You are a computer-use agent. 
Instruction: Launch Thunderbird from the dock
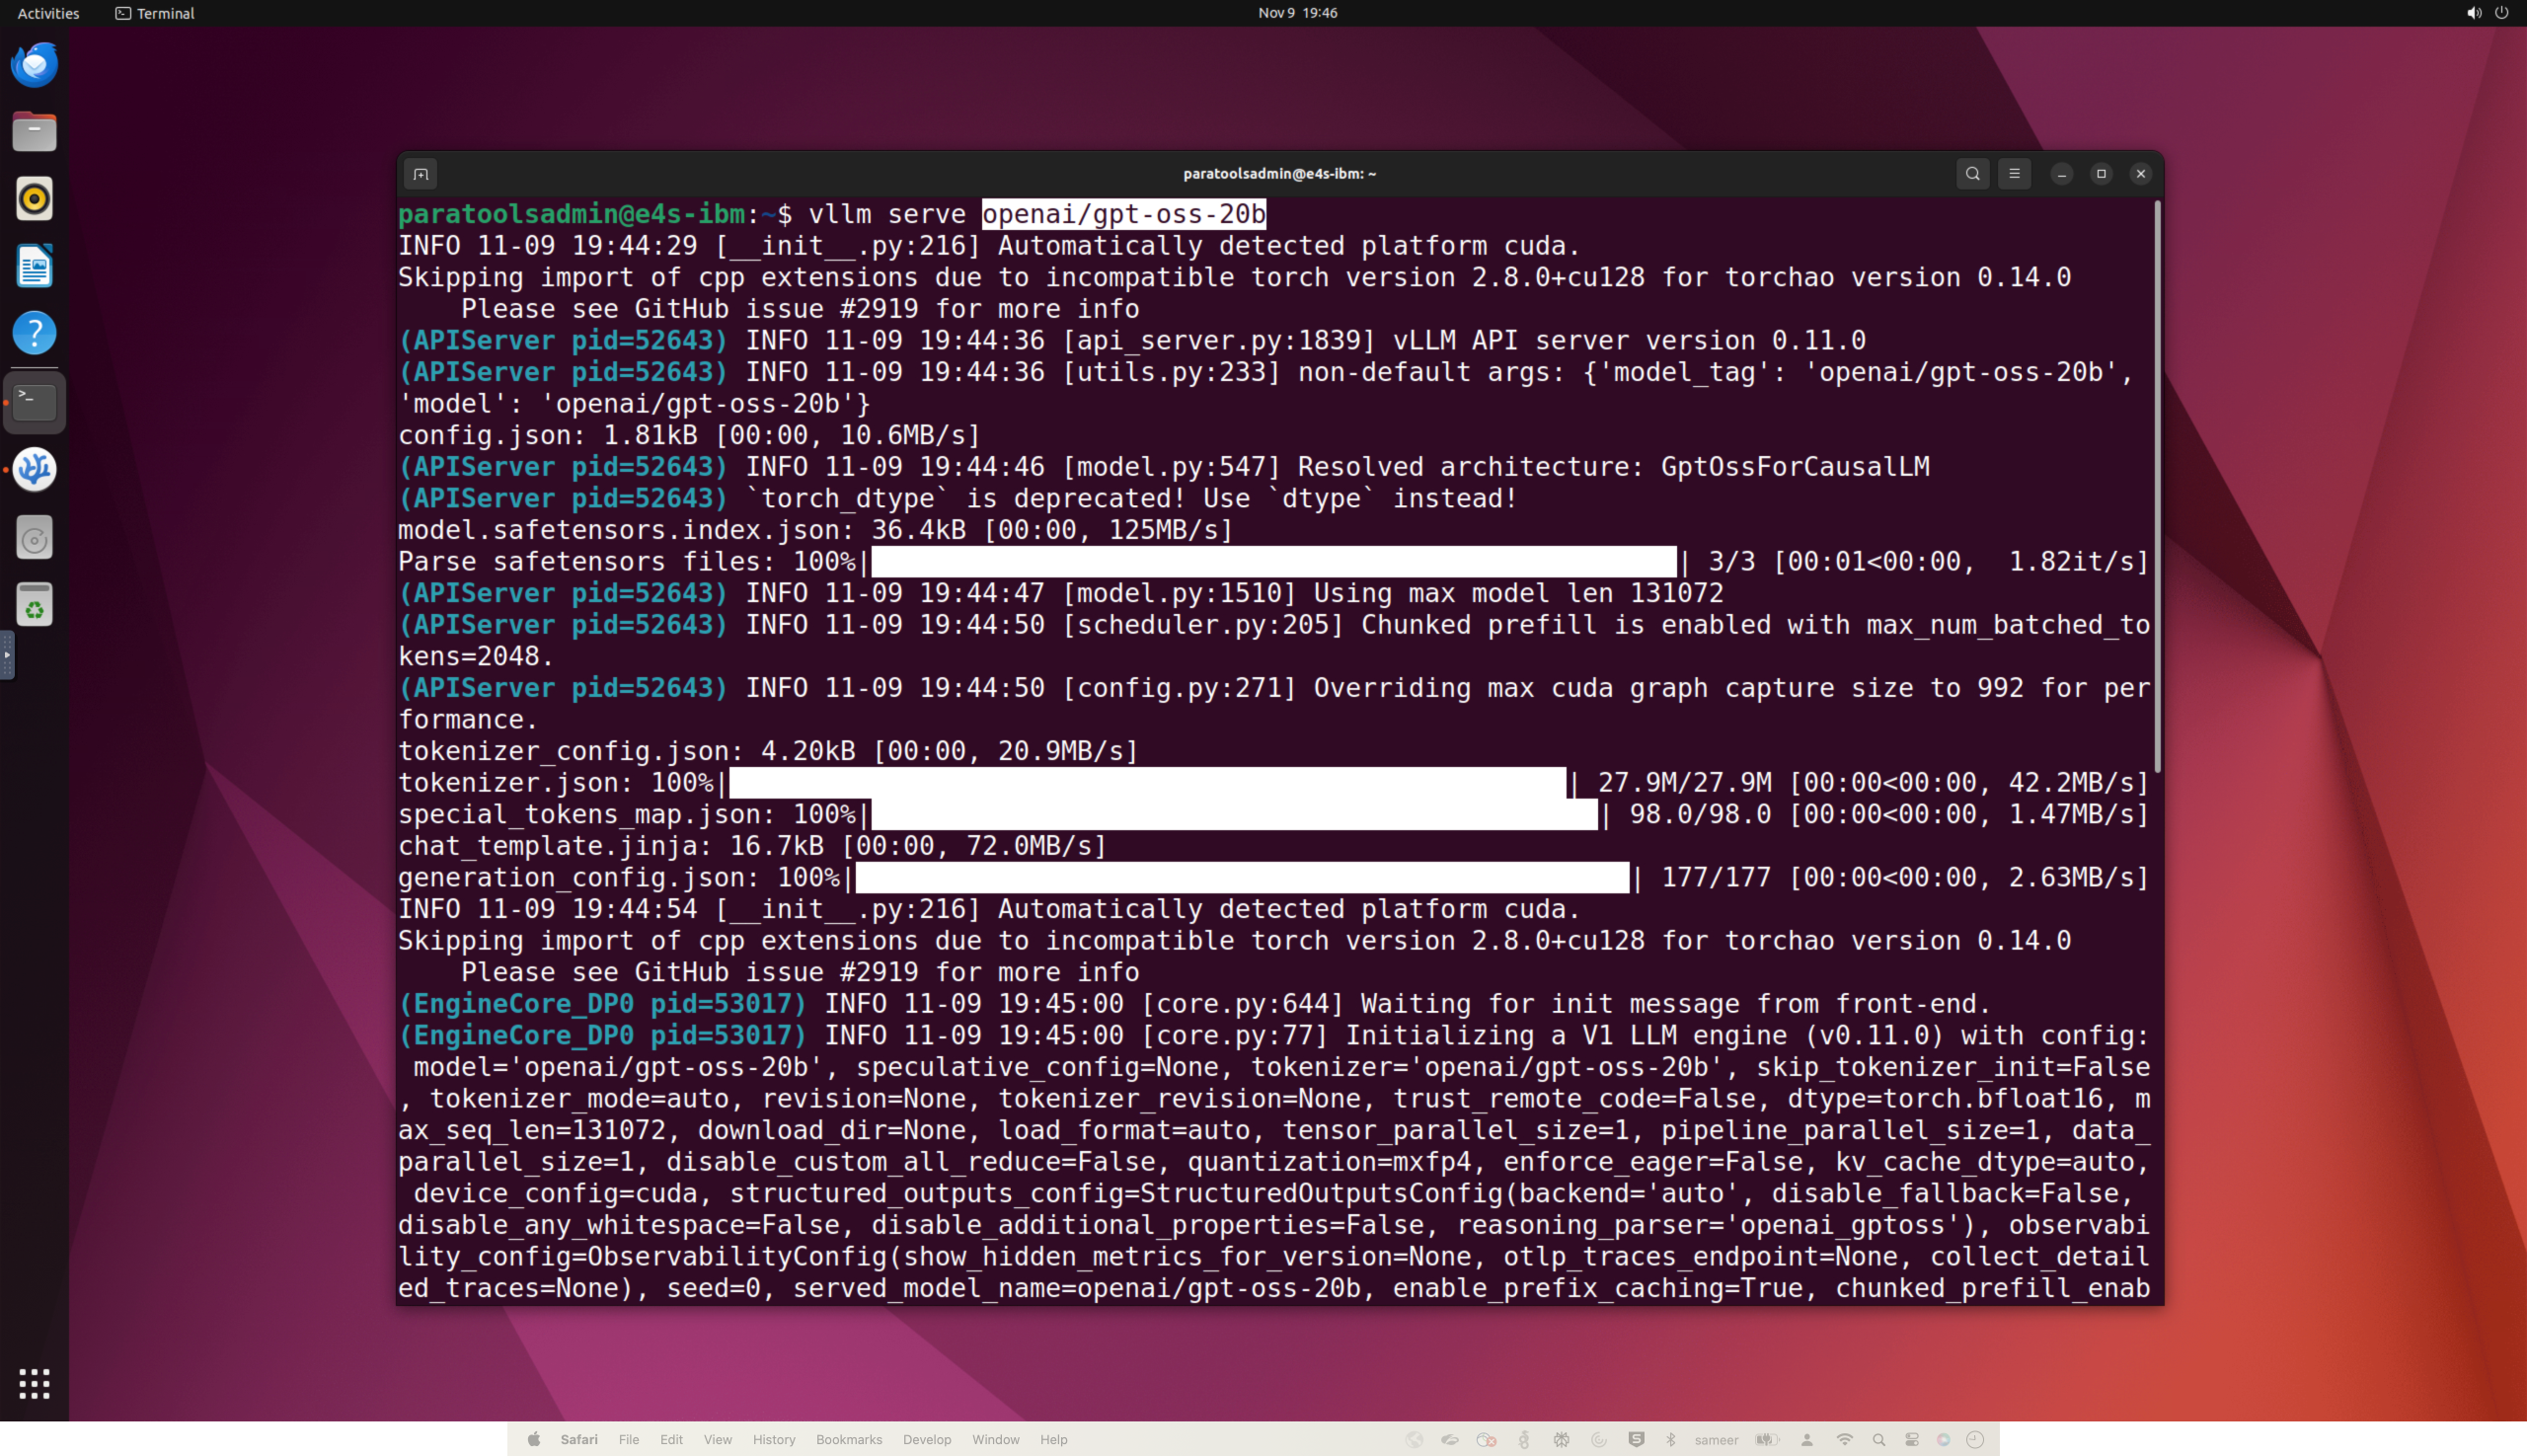point(35,65)
